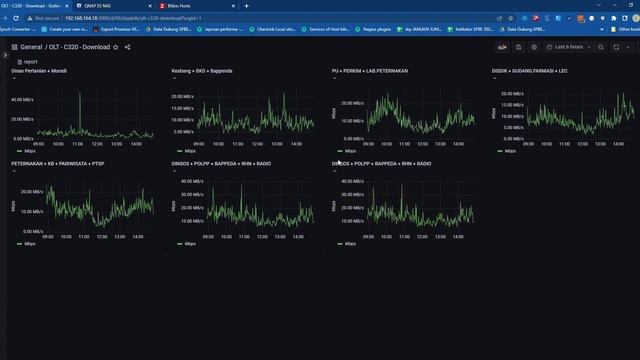Open the Indikator SPBE bookmark

click(x=471, y=29)
